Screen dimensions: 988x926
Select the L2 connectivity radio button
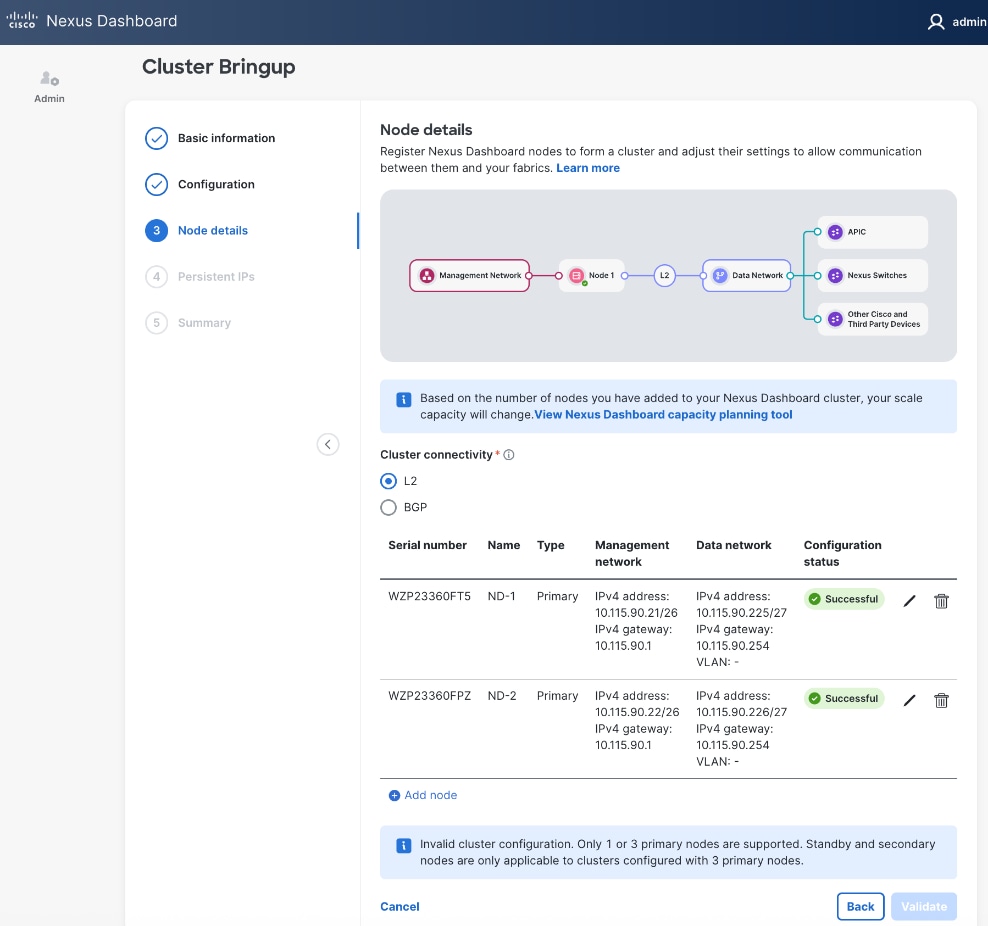pos(389,481)
